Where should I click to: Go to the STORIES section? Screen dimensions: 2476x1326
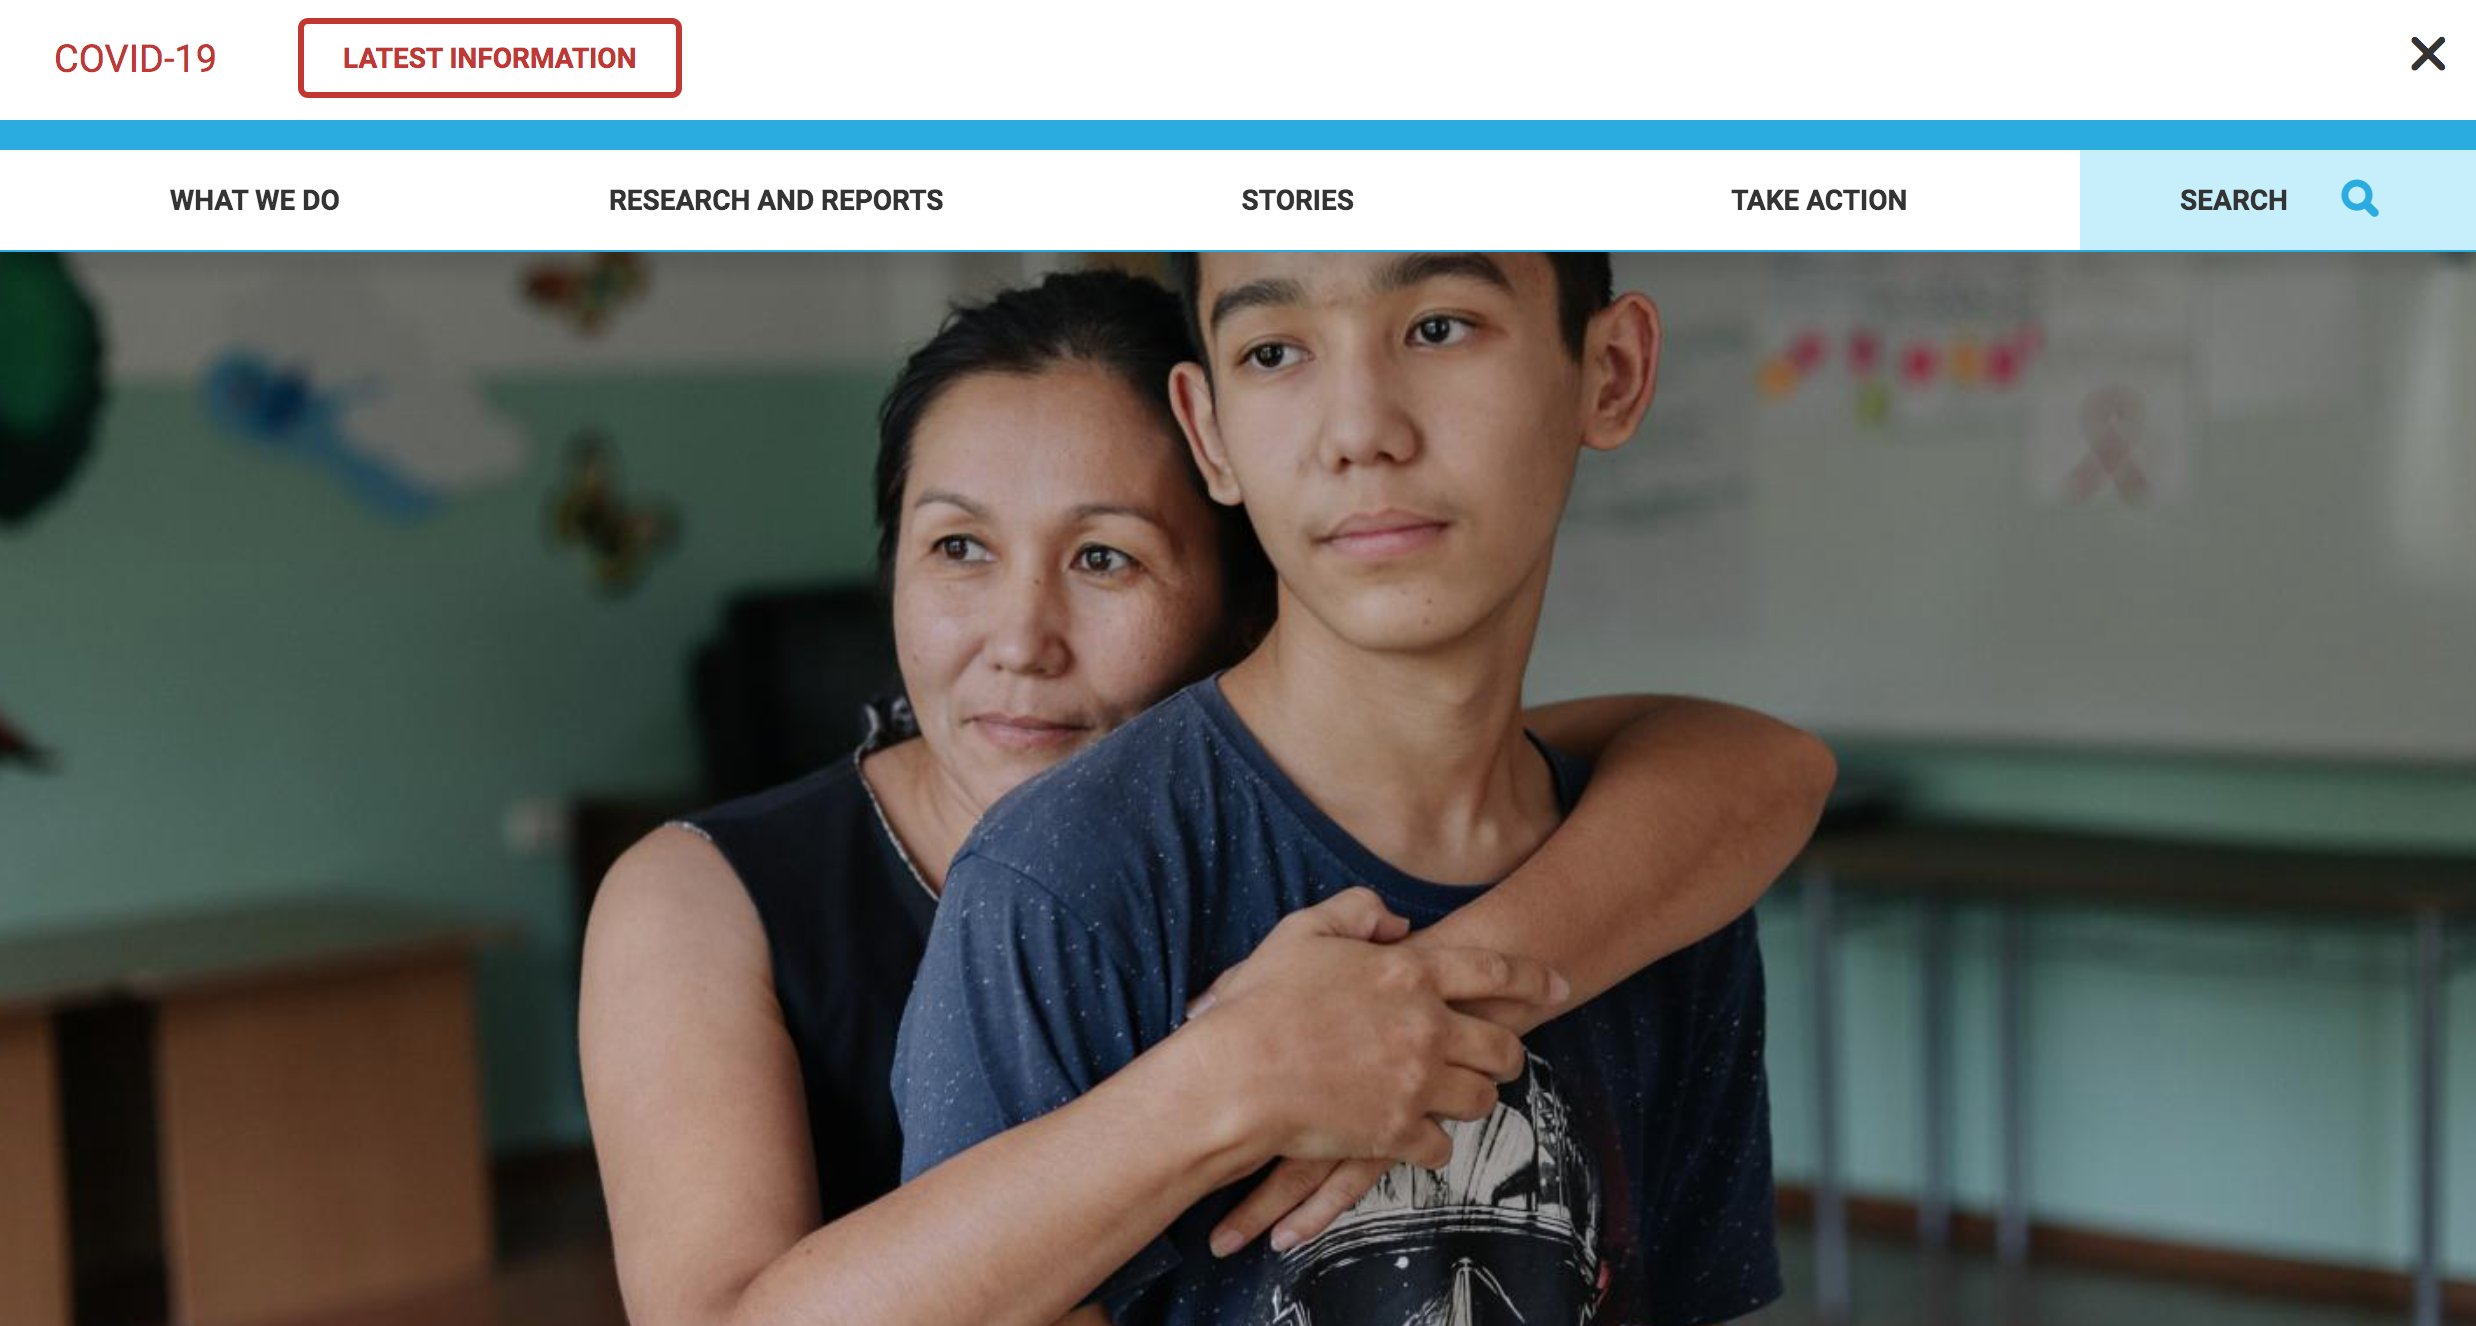pyautogui.click(x=1298, y=200)
